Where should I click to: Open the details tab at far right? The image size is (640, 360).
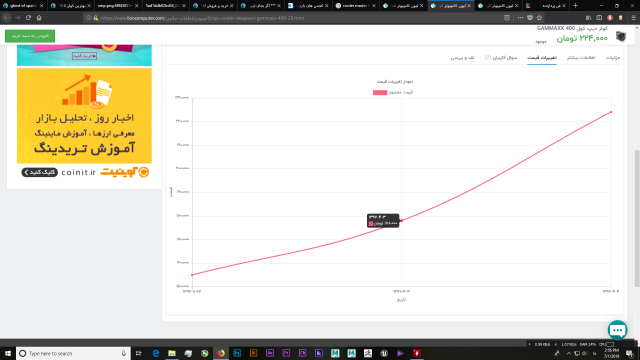click(x=613, y=58)
